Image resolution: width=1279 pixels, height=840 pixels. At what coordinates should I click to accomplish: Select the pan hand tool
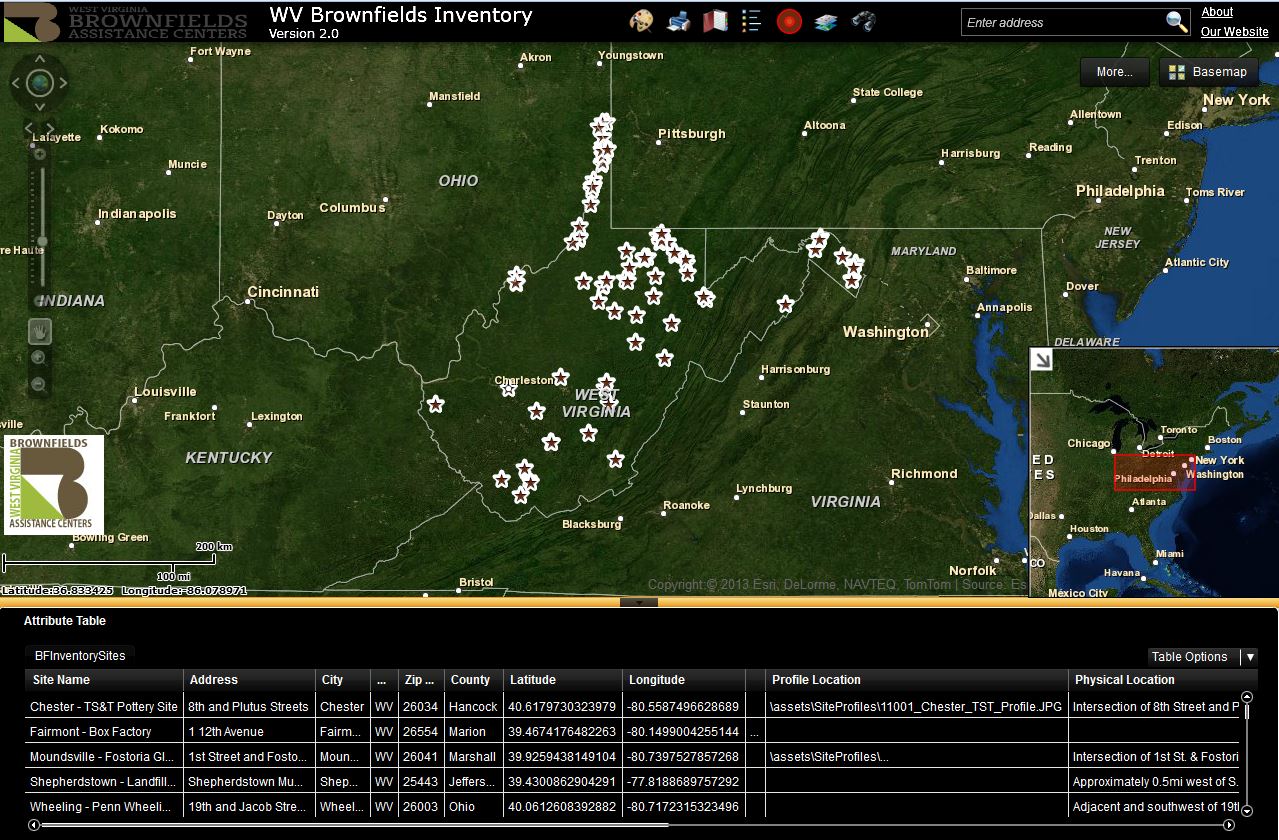pyautogui.click(x=40, y=331)
